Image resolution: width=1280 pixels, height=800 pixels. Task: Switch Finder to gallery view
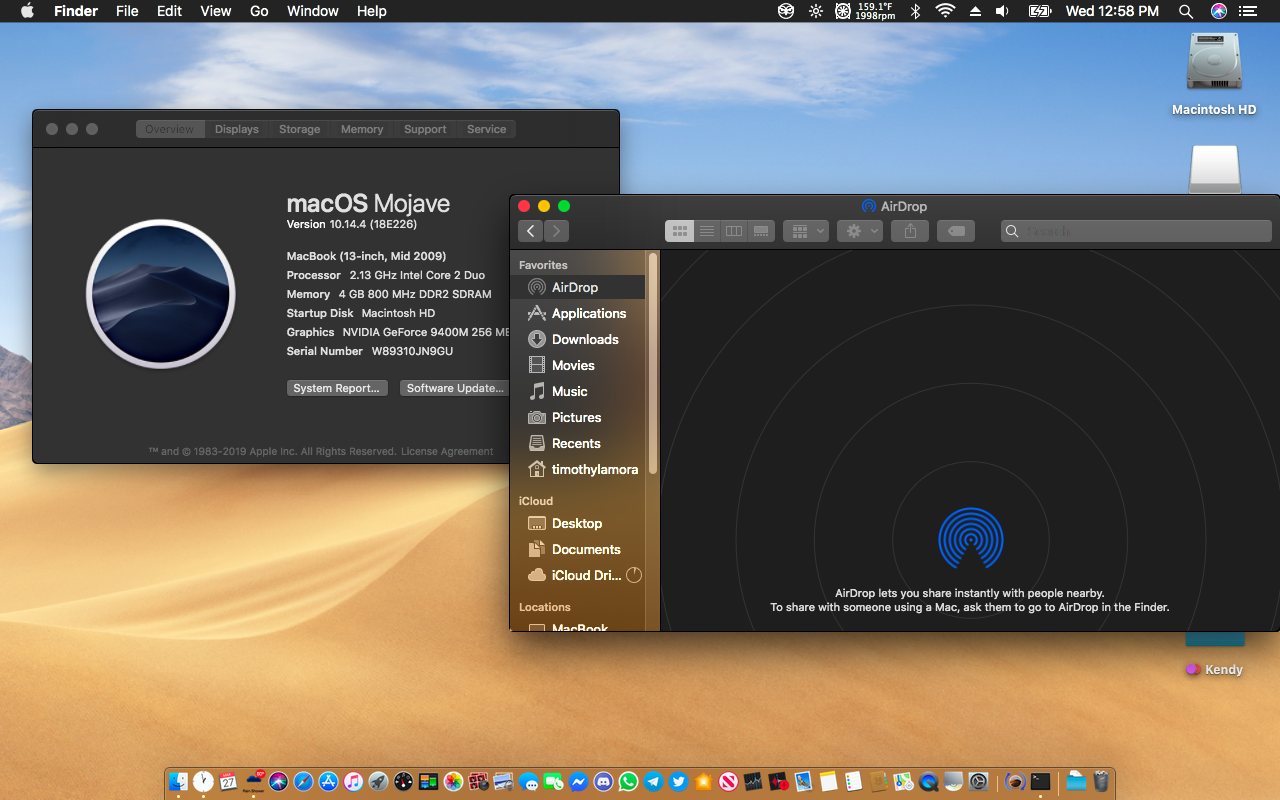click(x=761, y=231)
